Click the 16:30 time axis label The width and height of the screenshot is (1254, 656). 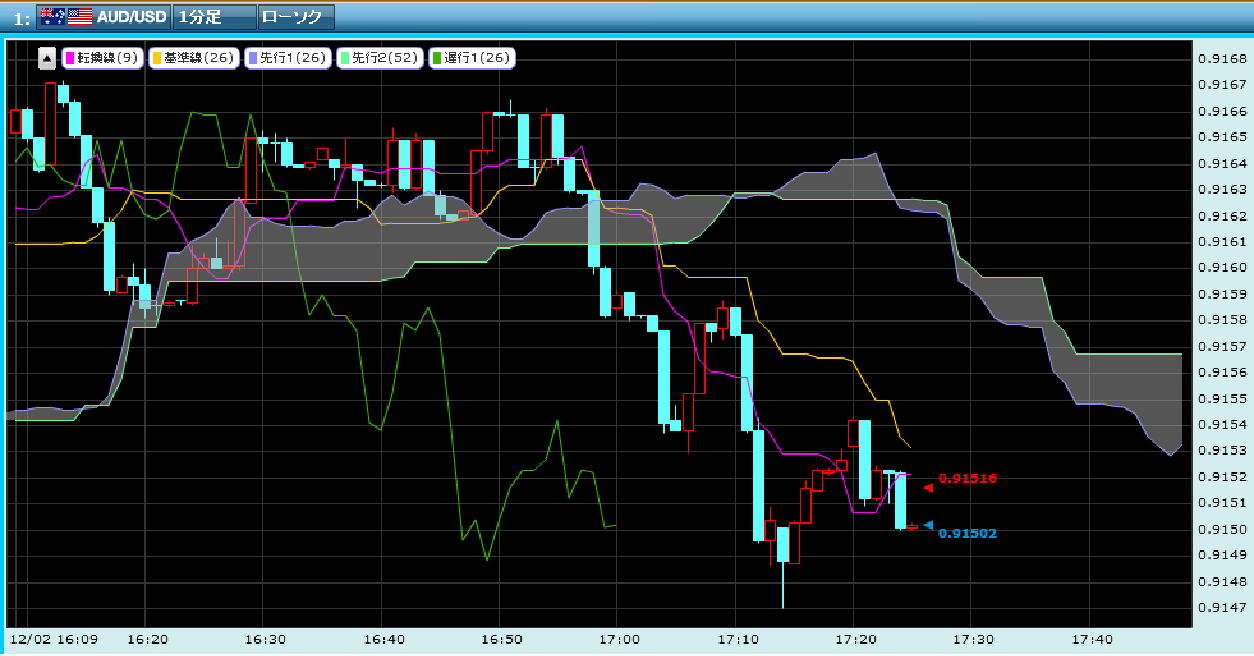tap(266, 638)
